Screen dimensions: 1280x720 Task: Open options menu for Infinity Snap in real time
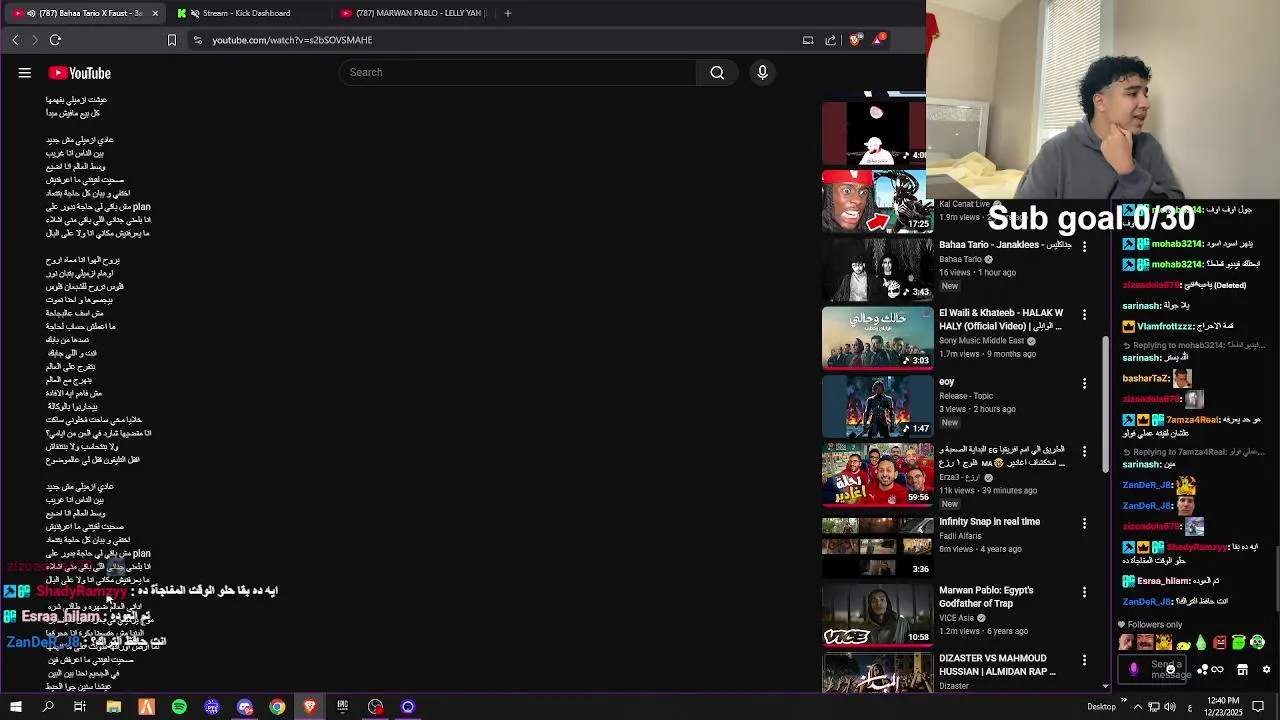pyautogui.click(x=1084, y=523)
